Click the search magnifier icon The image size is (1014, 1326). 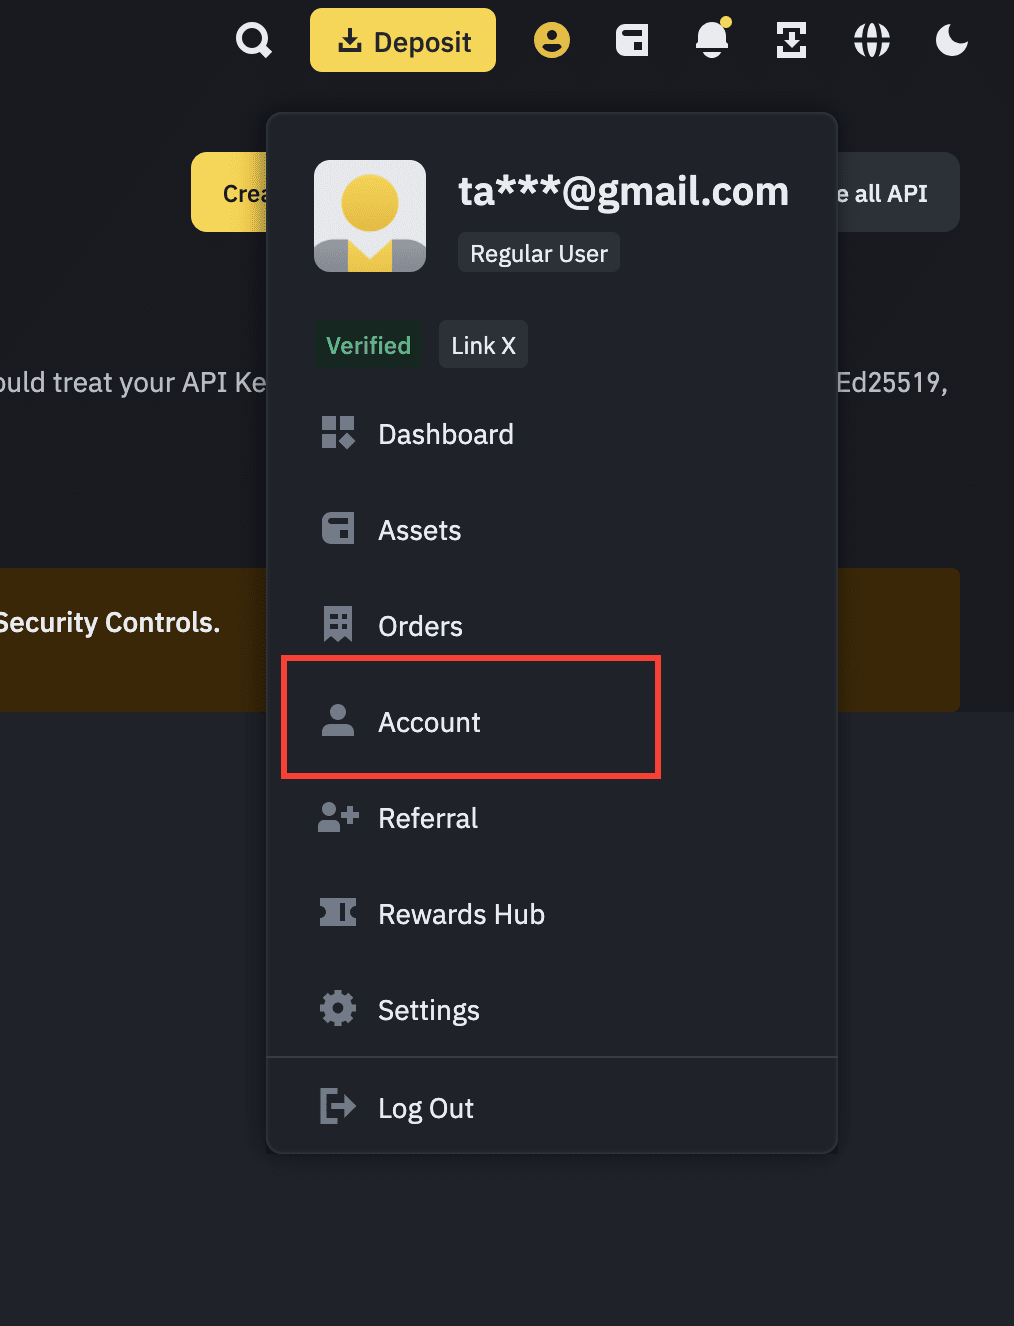[253, 41]
